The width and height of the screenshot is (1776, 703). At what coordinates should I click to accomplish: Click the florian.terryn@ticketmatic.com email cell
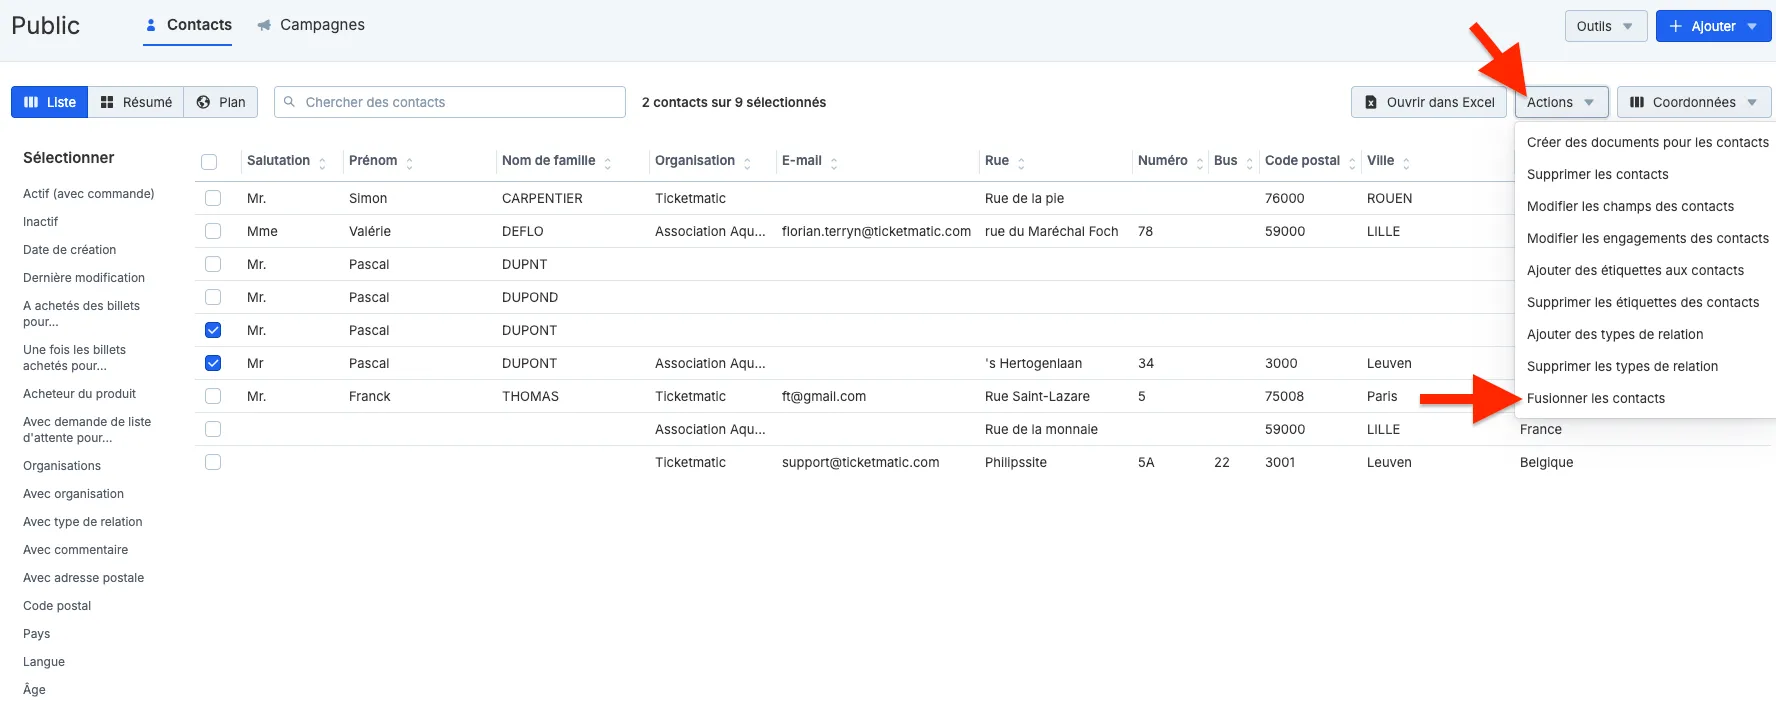click(876, 231)
